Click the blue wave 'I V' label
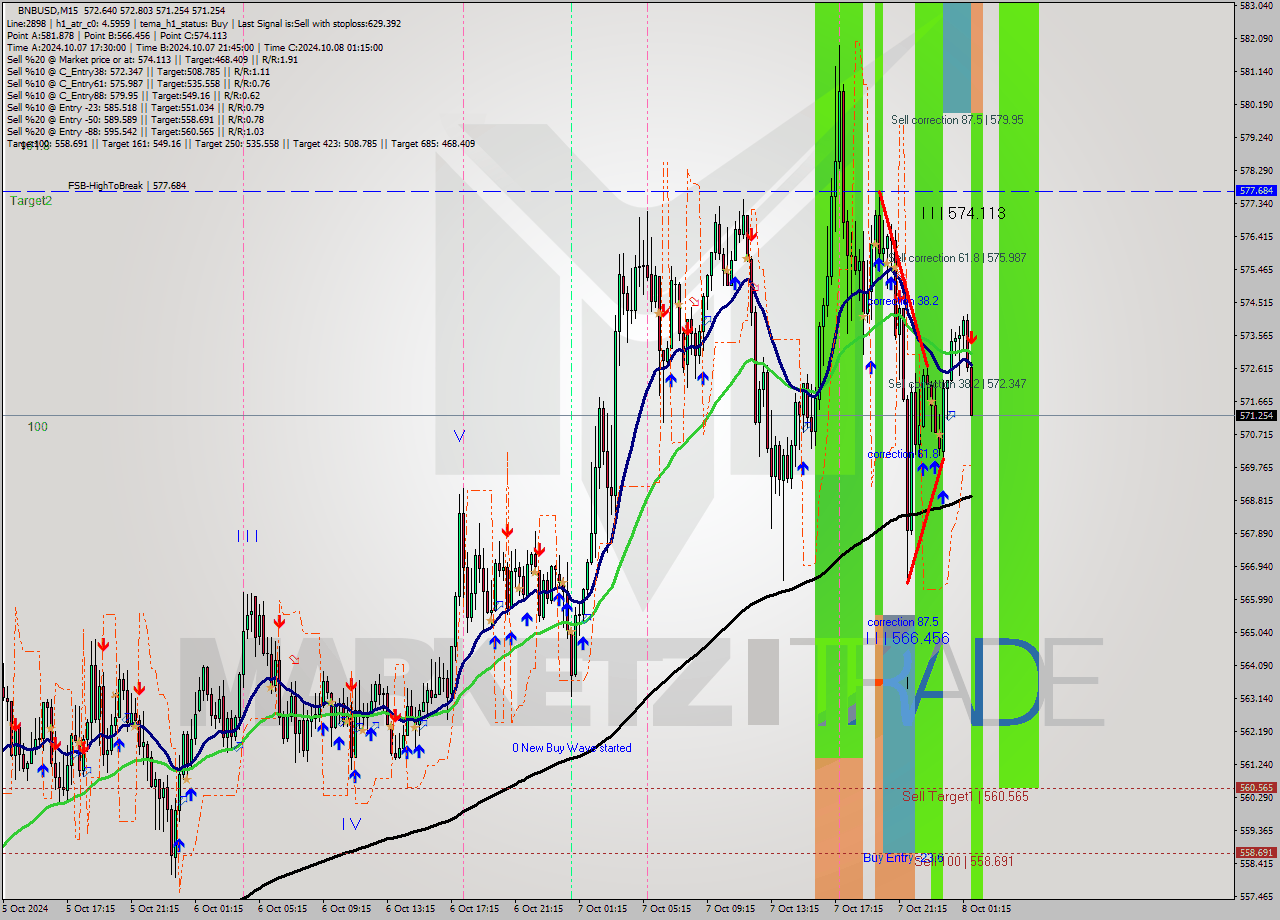 pos(350,824)
